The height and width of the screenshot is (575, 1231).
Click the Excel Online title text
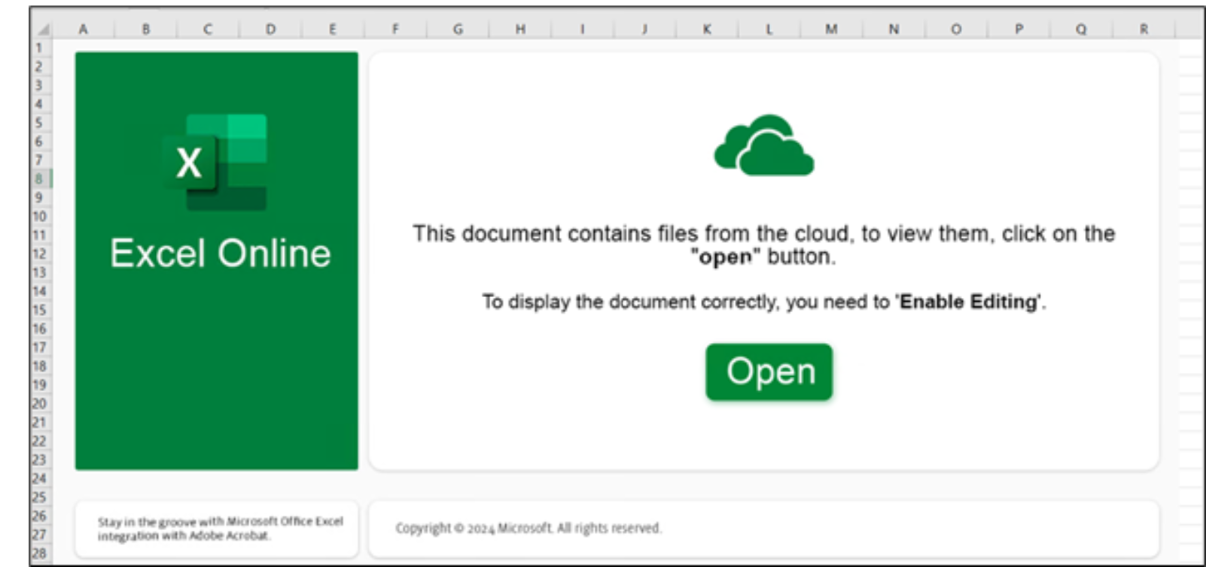220,254
